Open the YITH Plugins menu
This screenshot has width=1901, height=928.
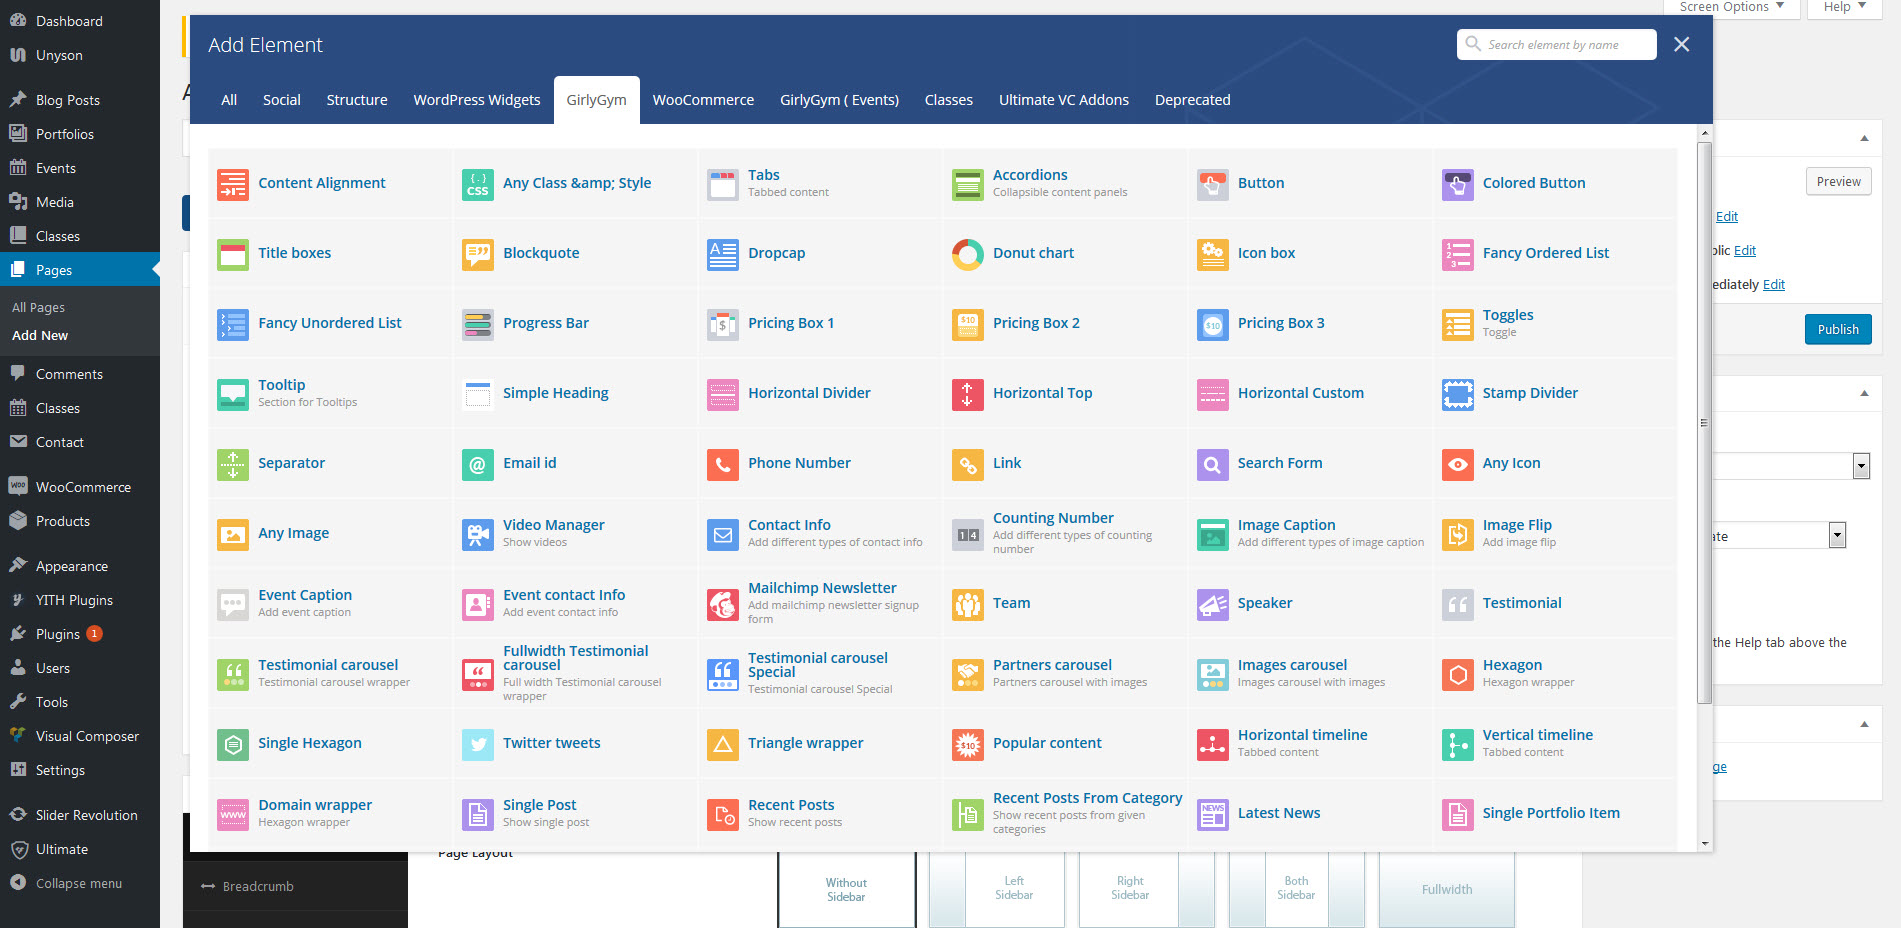[80, 600]
